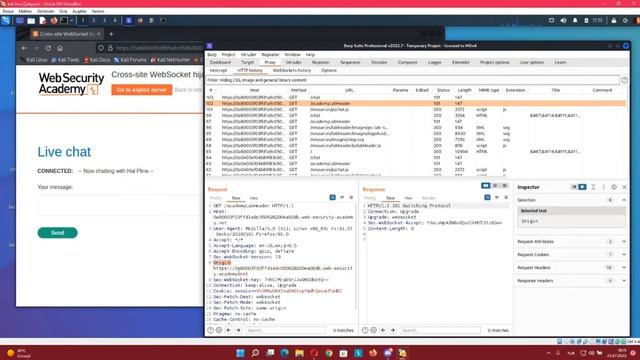Click Go to exploit server button

142,90
